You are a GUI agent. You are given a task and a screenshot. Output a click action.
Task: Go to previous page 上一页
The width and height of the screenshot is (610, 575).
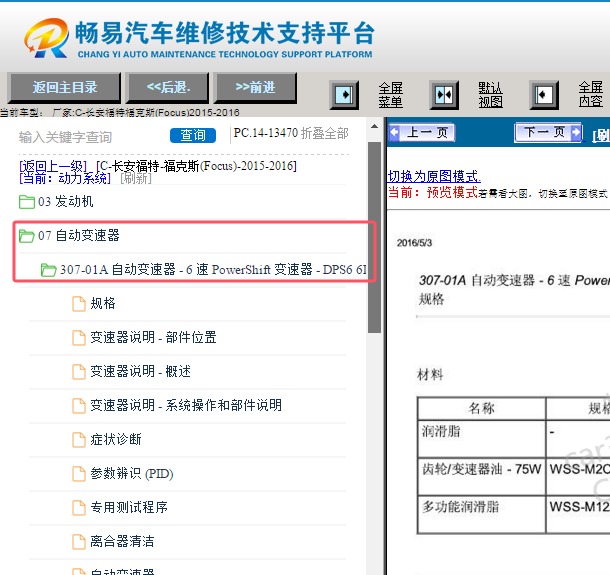coord(422,133)
